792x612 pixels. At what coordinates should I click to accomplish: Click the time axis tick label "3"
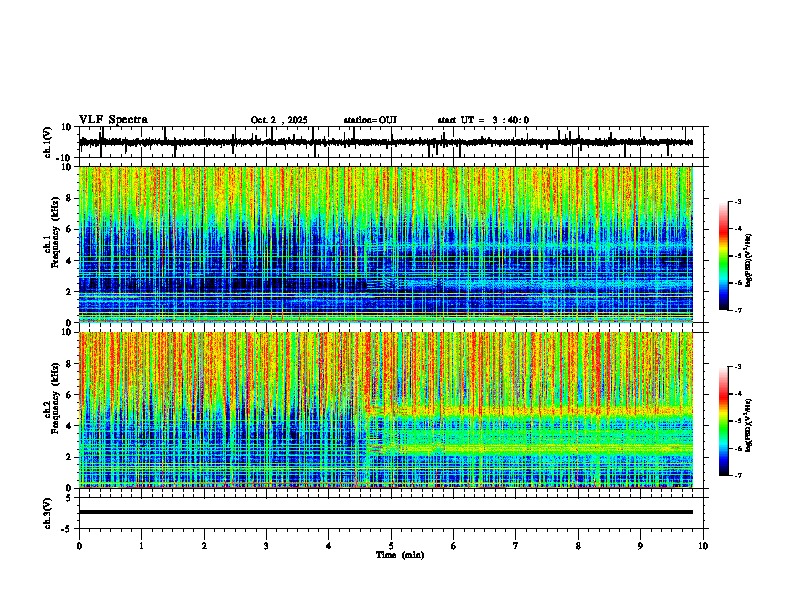click(x=266, y=546)
